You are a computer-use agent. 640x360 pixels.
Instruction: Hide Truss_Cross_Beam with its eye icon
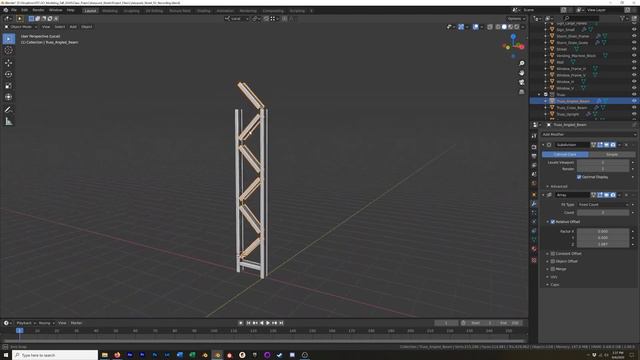[634, 107]
